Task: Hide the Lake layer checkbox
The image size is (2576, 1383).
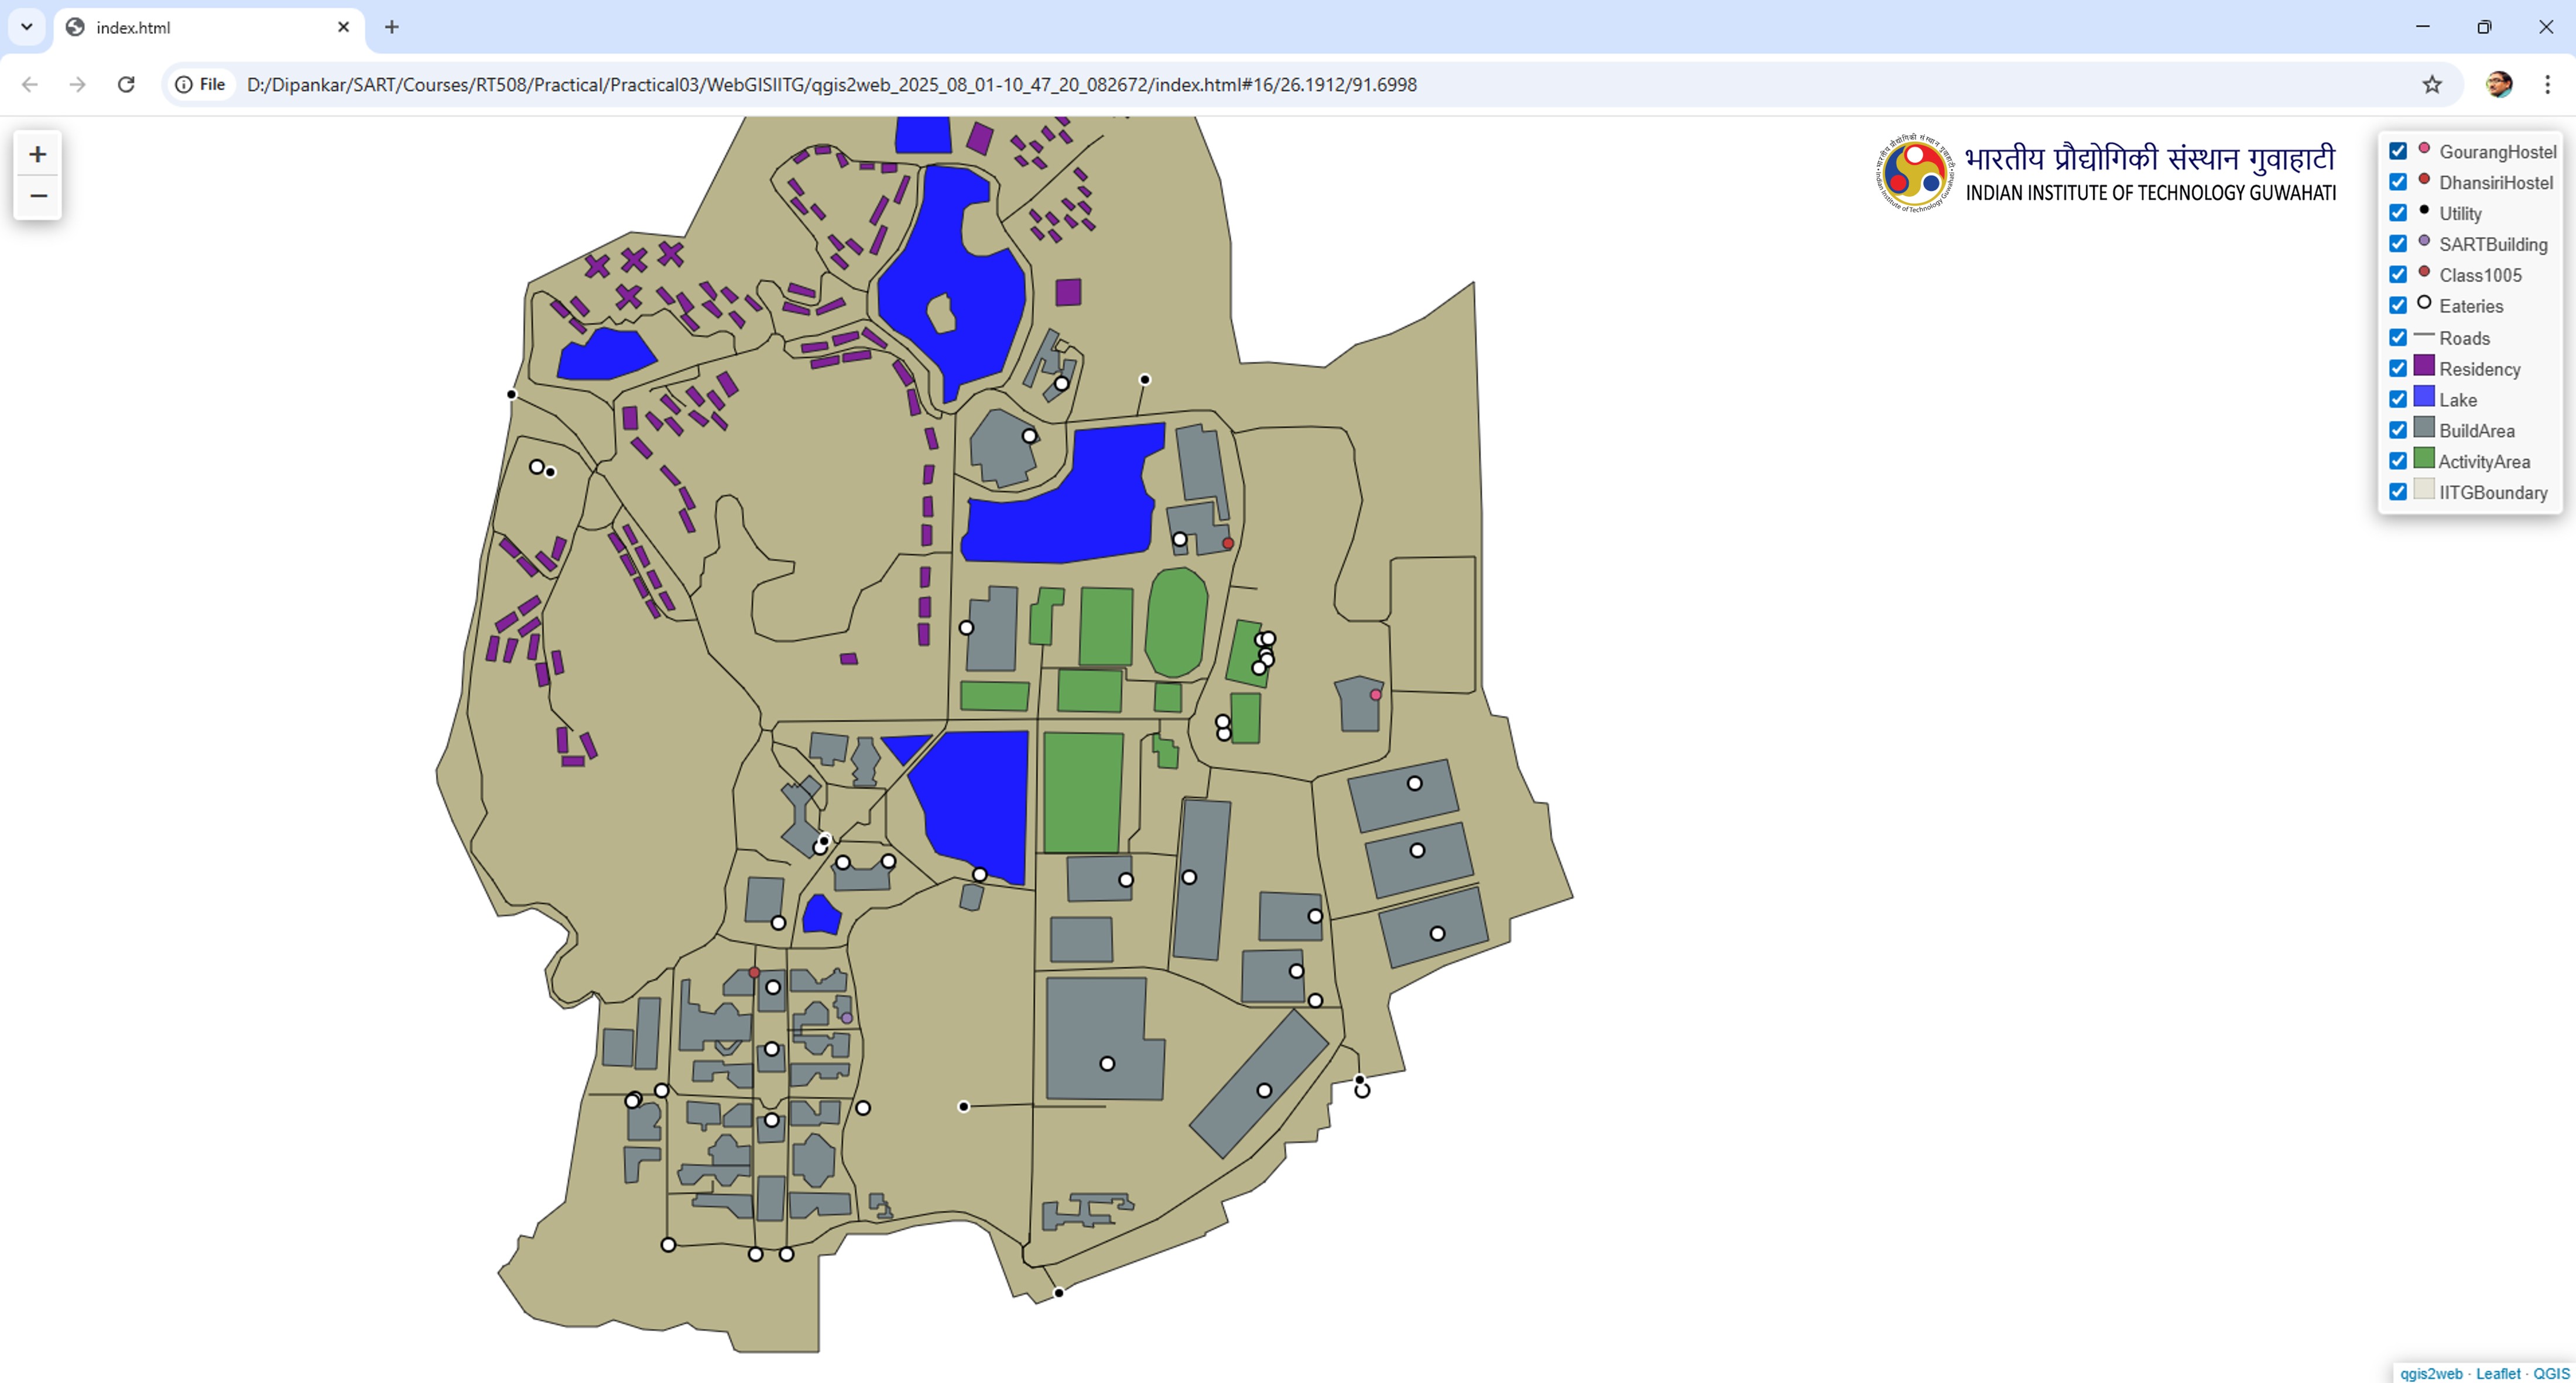Action: (2398, 399)
